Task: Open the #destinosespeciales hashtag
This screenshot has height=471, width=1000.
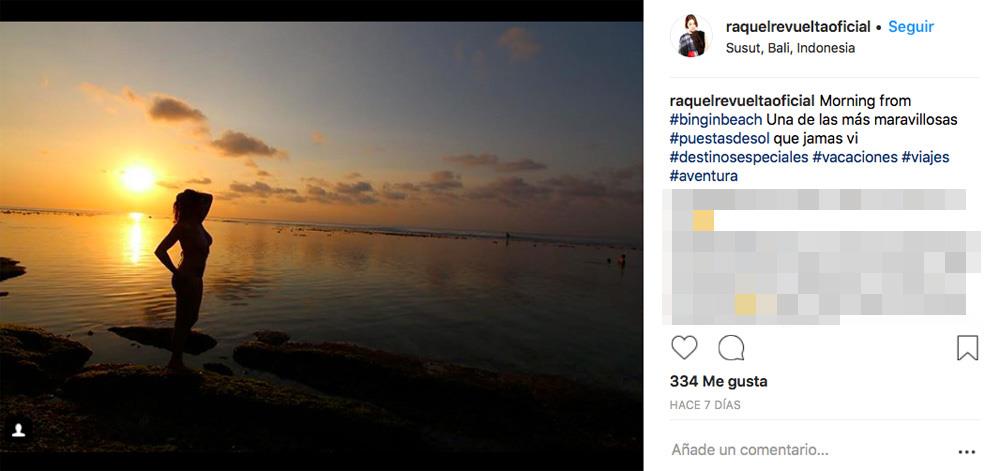Action: pos(738,158)
